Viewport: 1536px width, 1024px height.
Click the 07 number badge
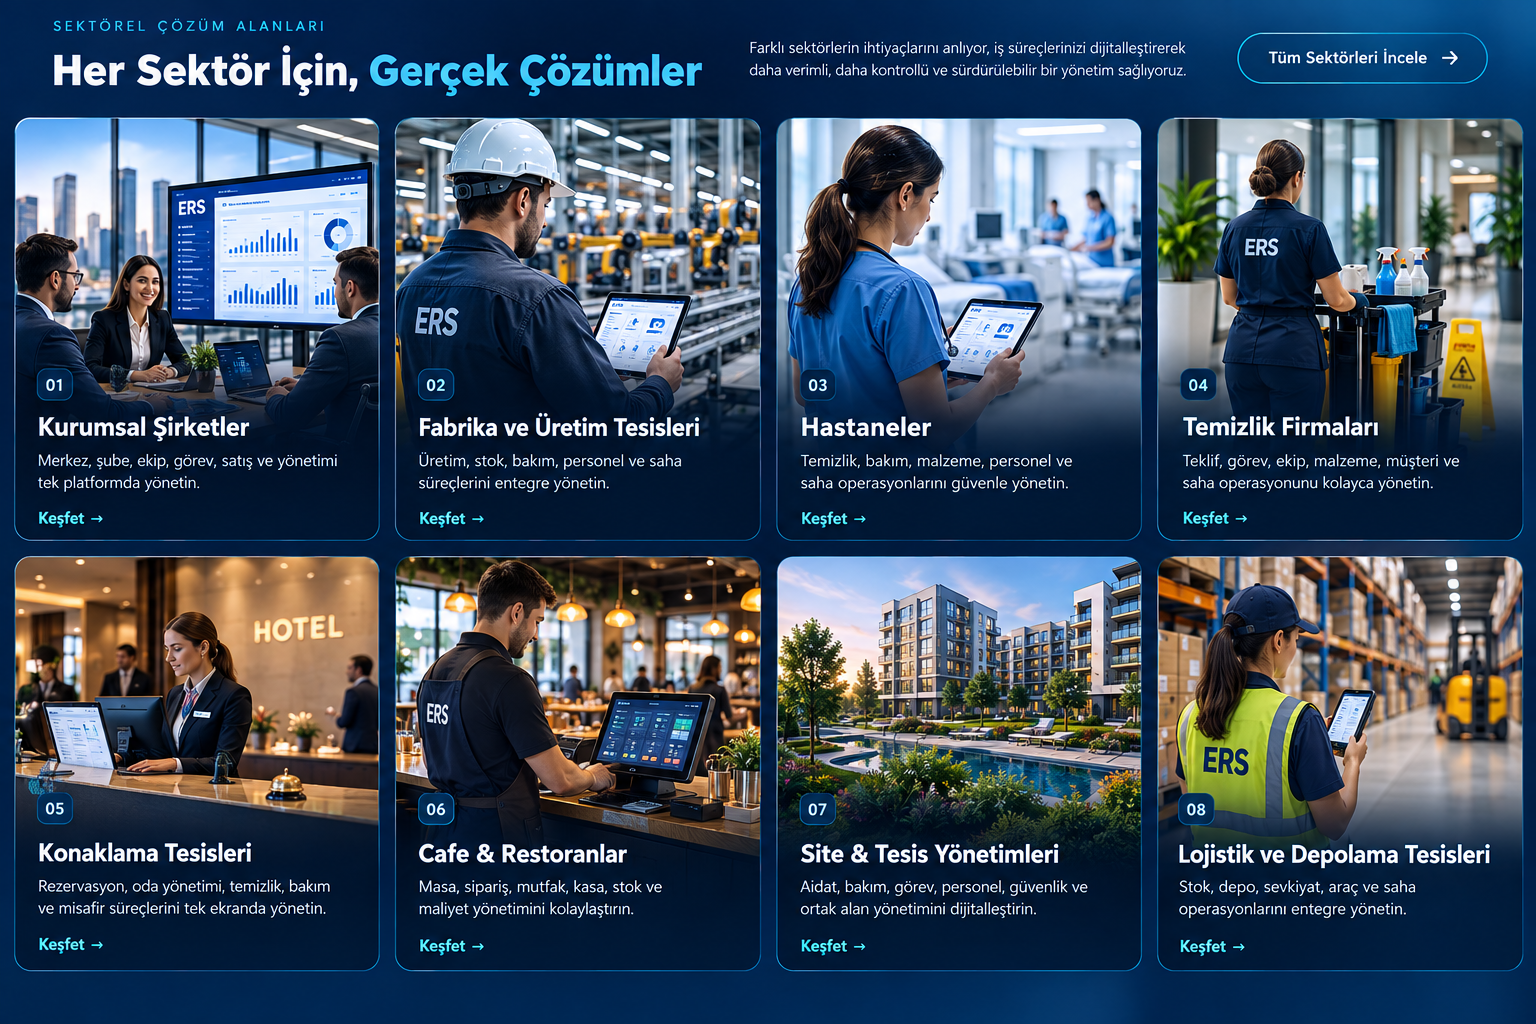(x=818, y=809)
